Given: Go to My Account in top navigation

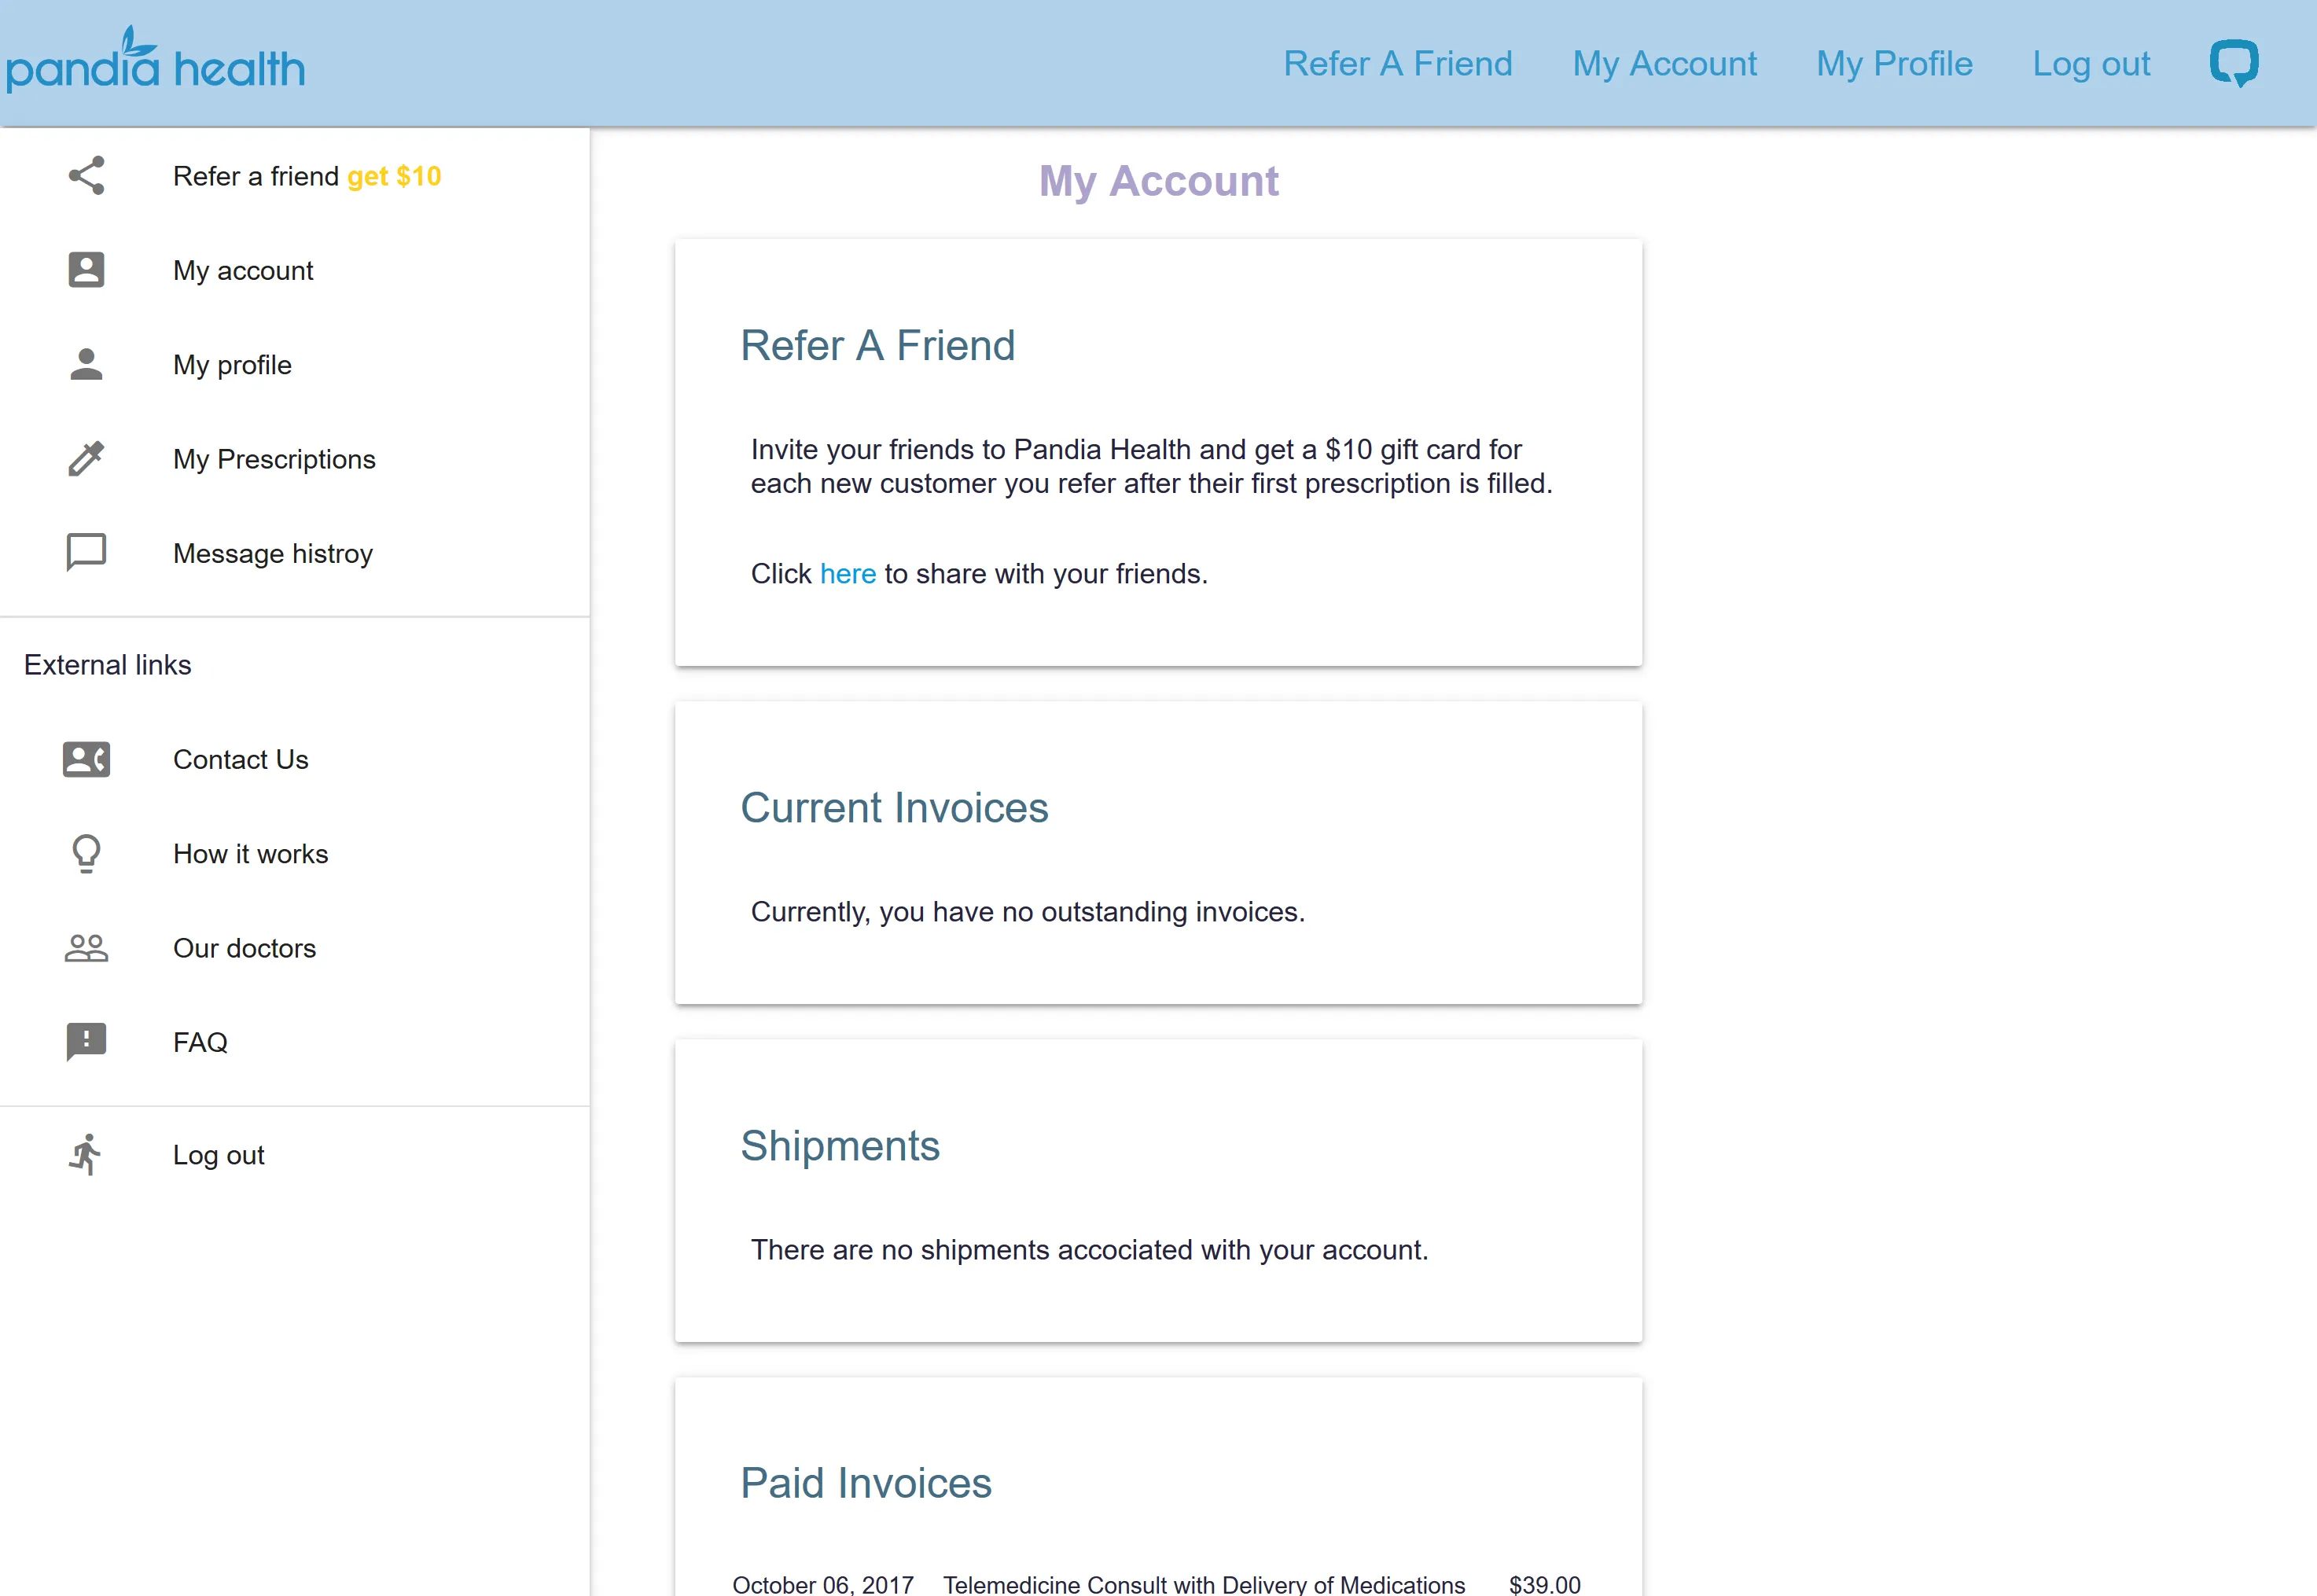Looking at the screenshot, I should pos(1664,64).
